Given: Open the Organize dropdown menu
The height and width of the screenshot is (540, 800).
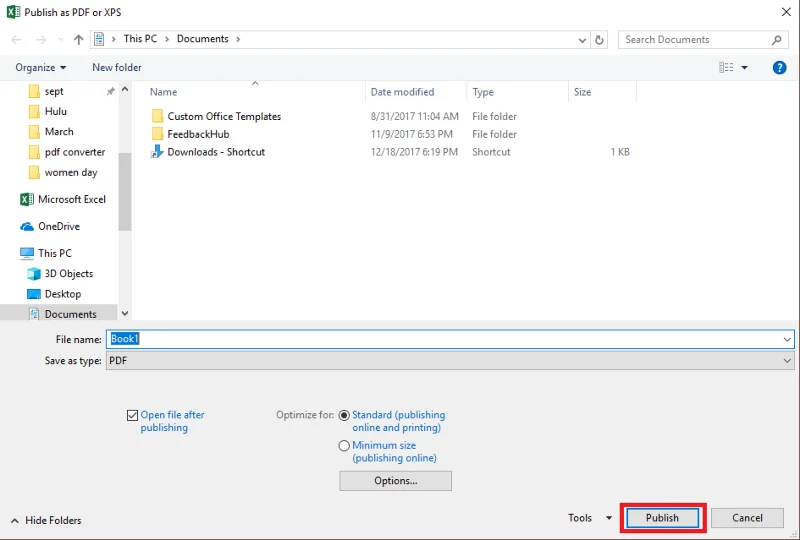Looking at the screenshot, I should 41,67.
